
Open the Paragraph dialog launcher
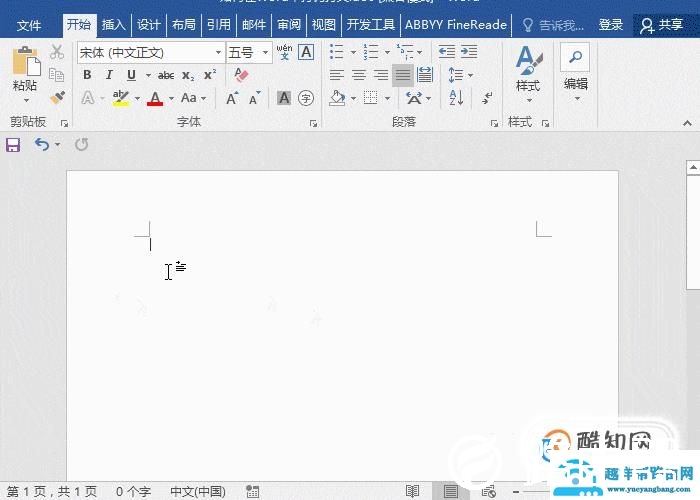(494, 124)
